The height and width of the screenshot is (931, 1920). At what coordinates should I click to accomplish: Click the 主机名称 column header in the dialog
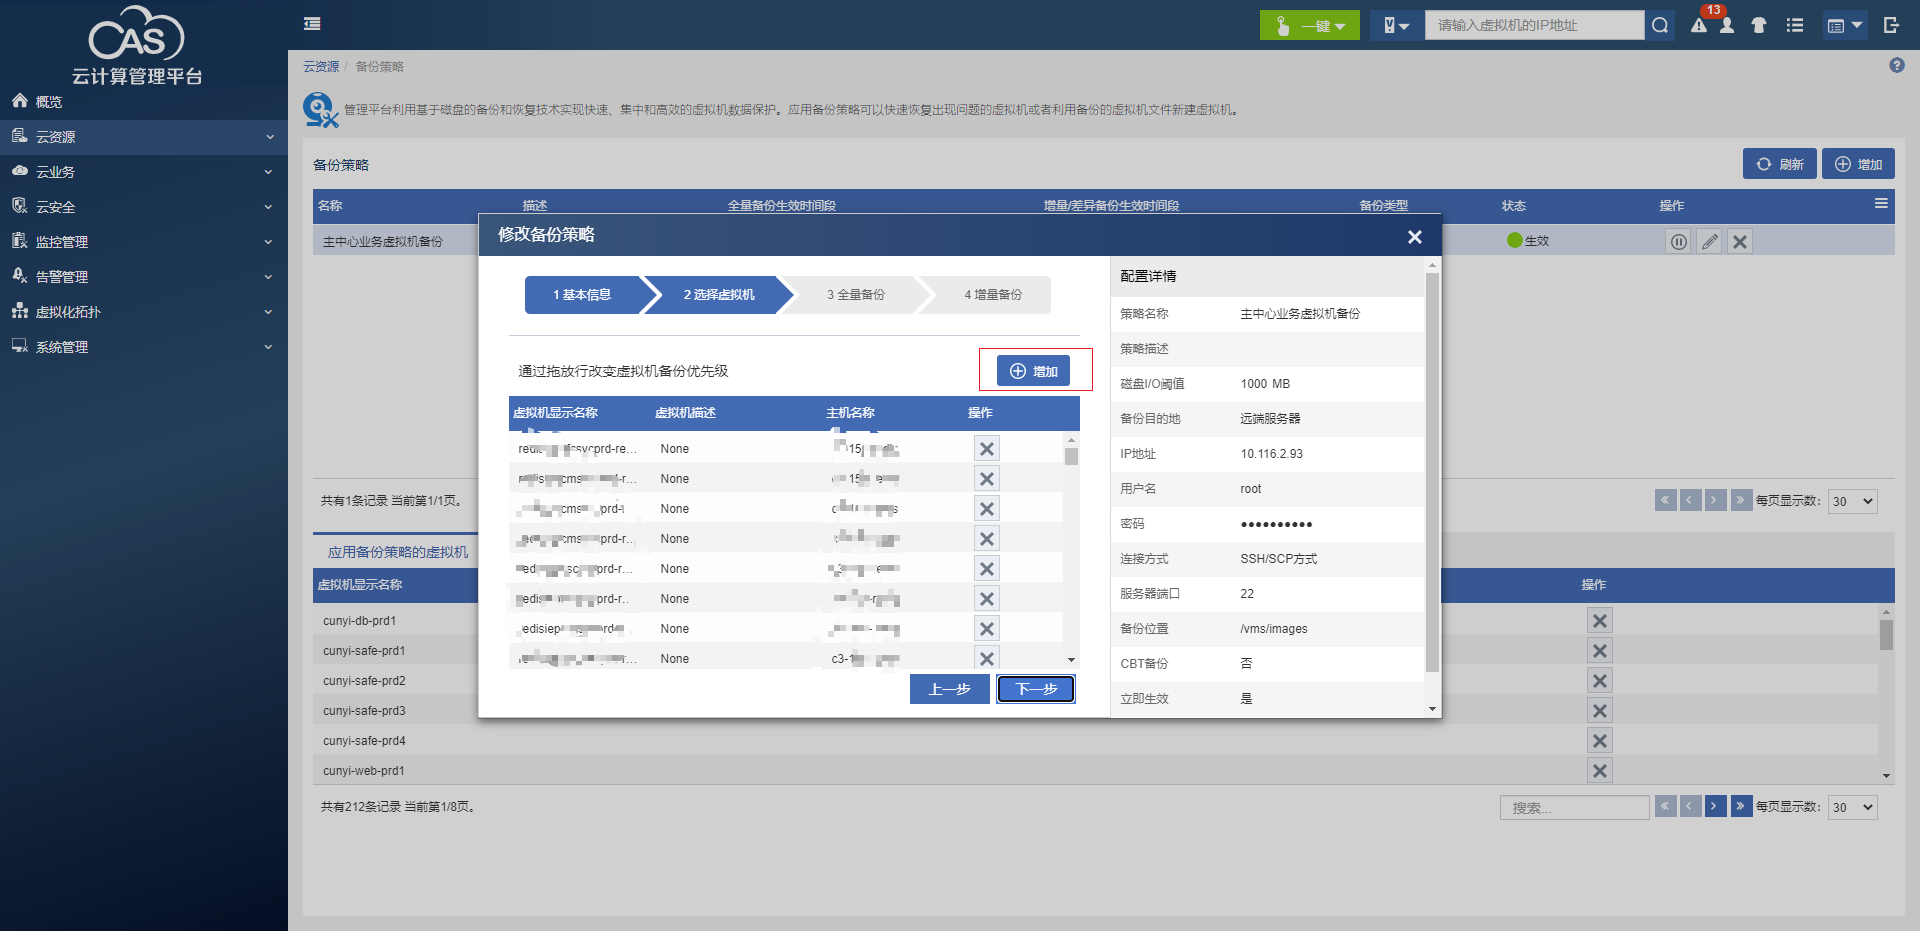[850, 413]
